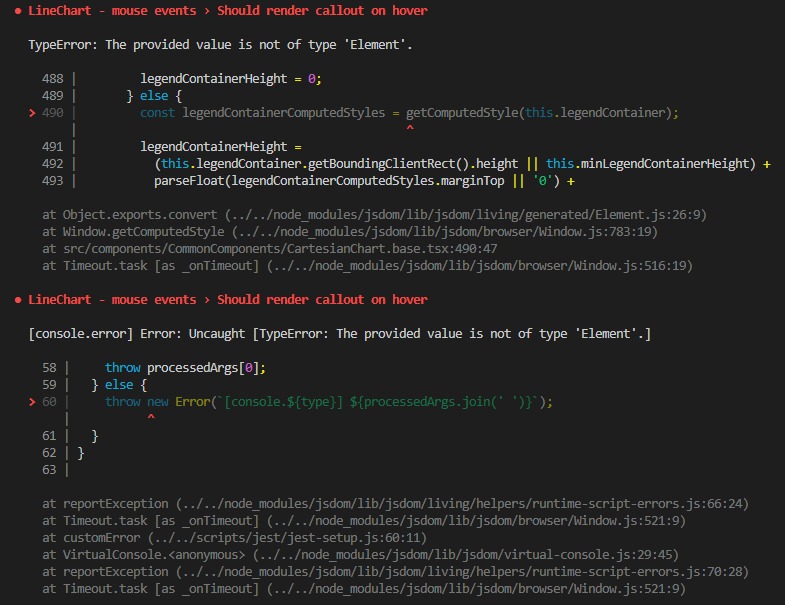Click the red arrow marker at line 60
The image size is (785, 605).
coord(33,402)
